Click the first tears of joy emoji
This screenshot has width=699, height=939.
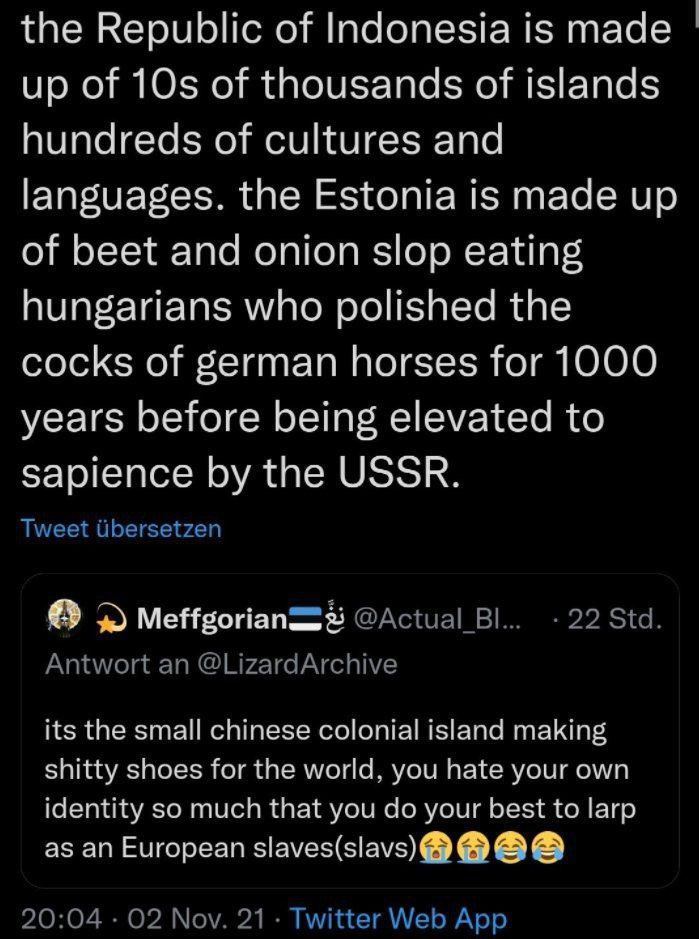pos(510,849)
